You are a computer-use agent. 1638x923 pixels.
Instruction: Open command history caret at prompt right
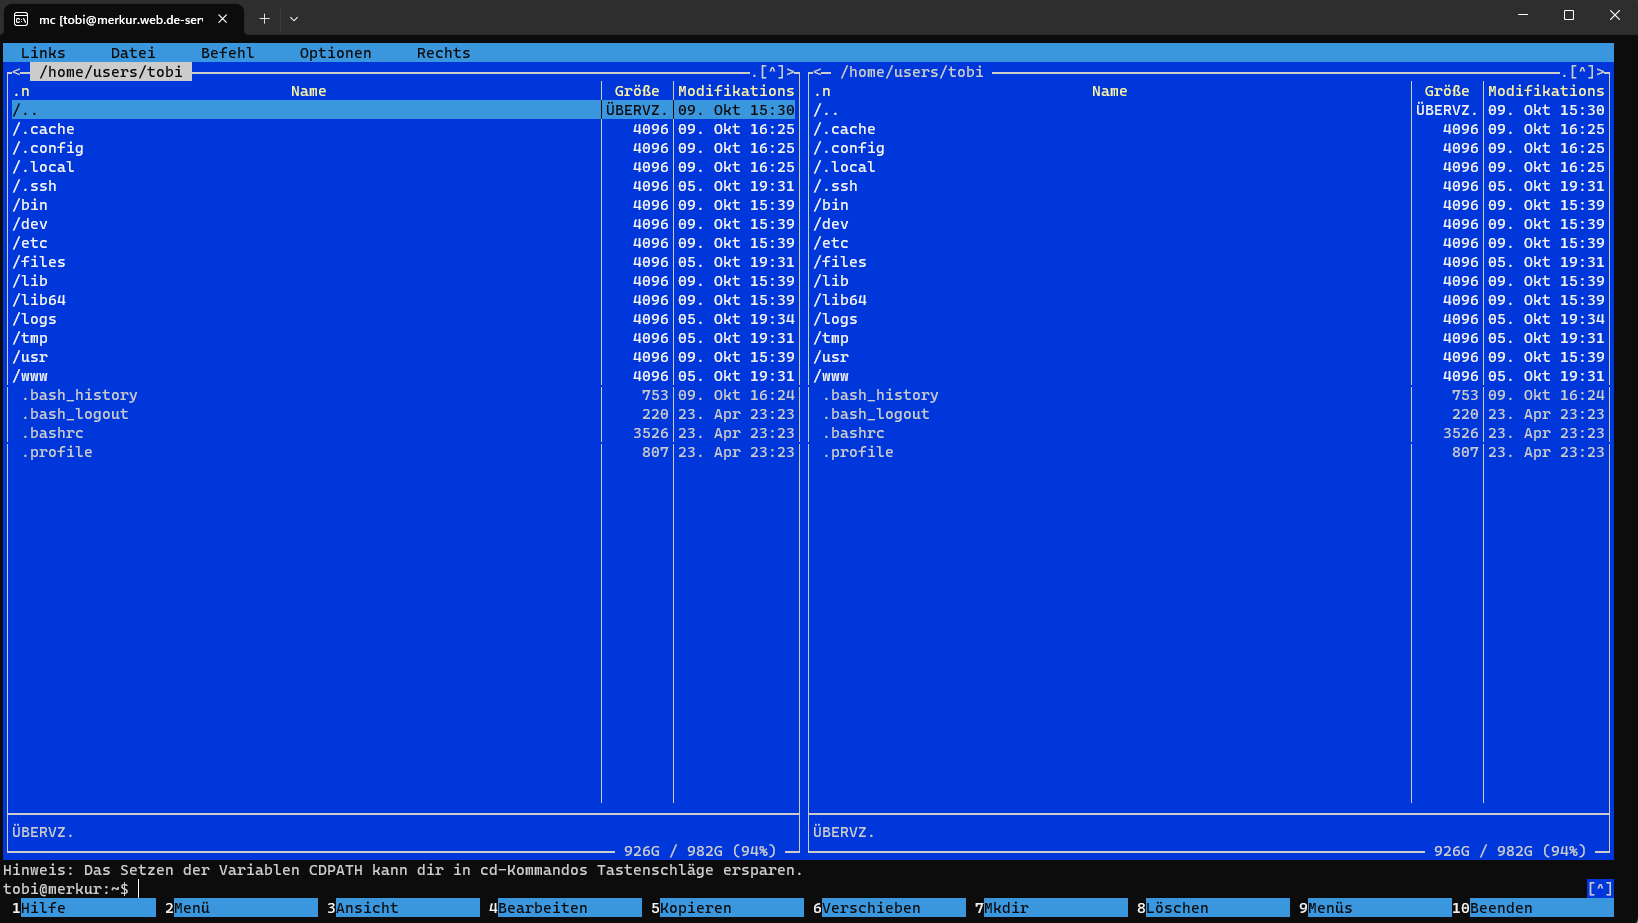1599,889
